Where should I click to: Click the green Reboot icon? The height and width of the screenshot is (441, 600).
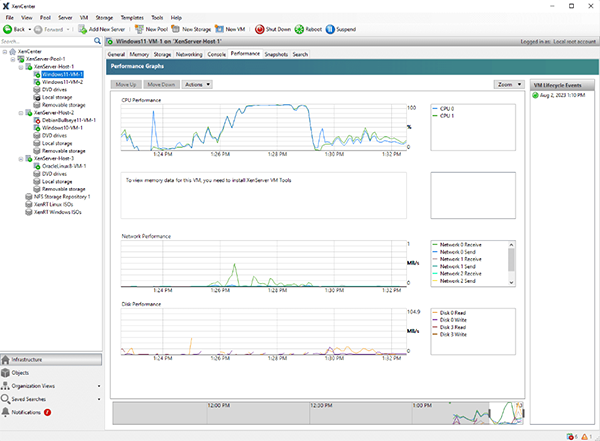pos(301,30)
